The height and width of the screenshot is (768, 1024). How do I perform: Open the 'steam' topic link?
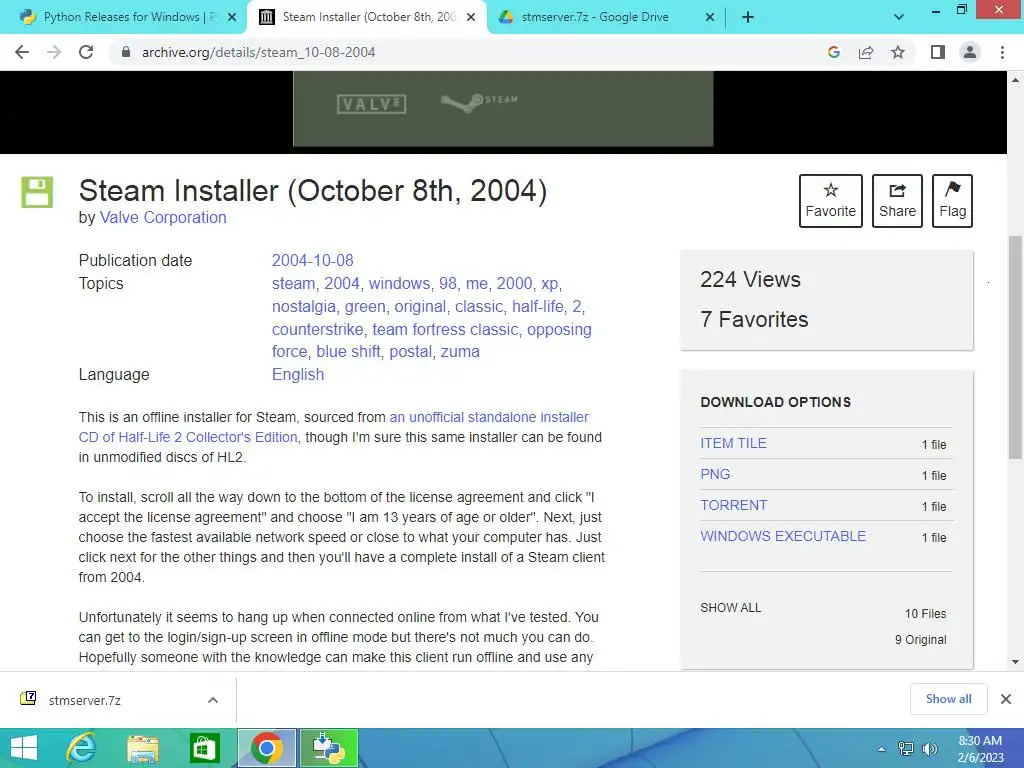click(293, 283)
